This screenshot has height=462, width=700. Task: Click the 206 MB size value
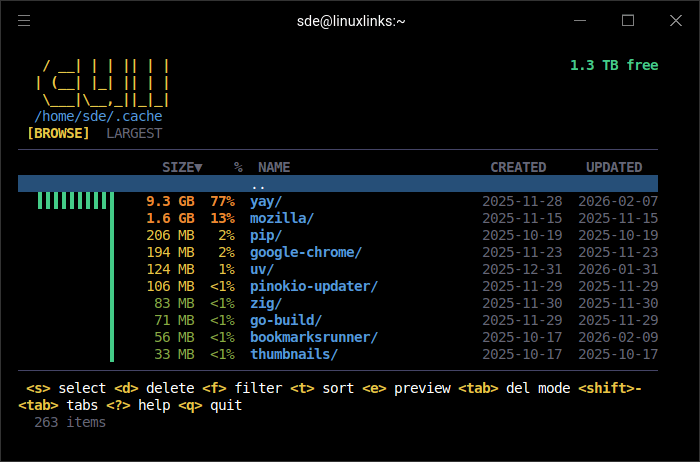click(171, 235)
